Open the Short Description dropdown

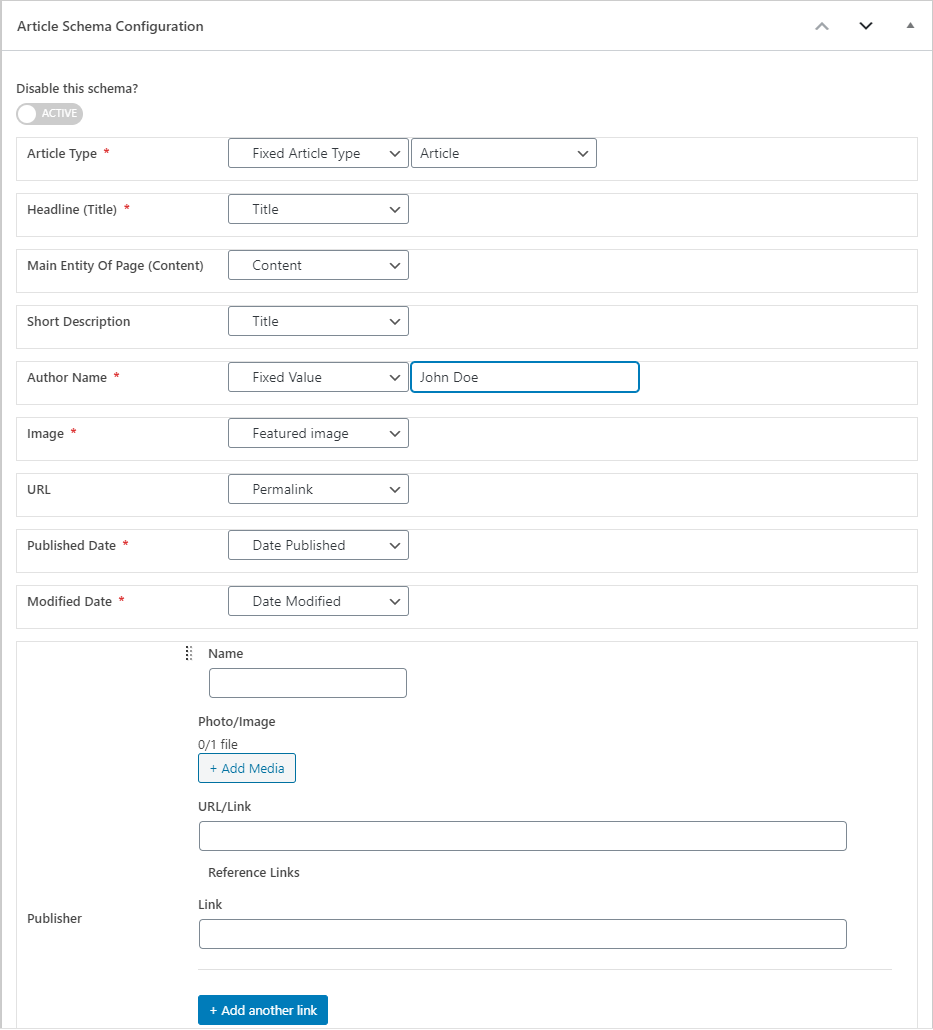pyautogui.click(x=318, y=321)
